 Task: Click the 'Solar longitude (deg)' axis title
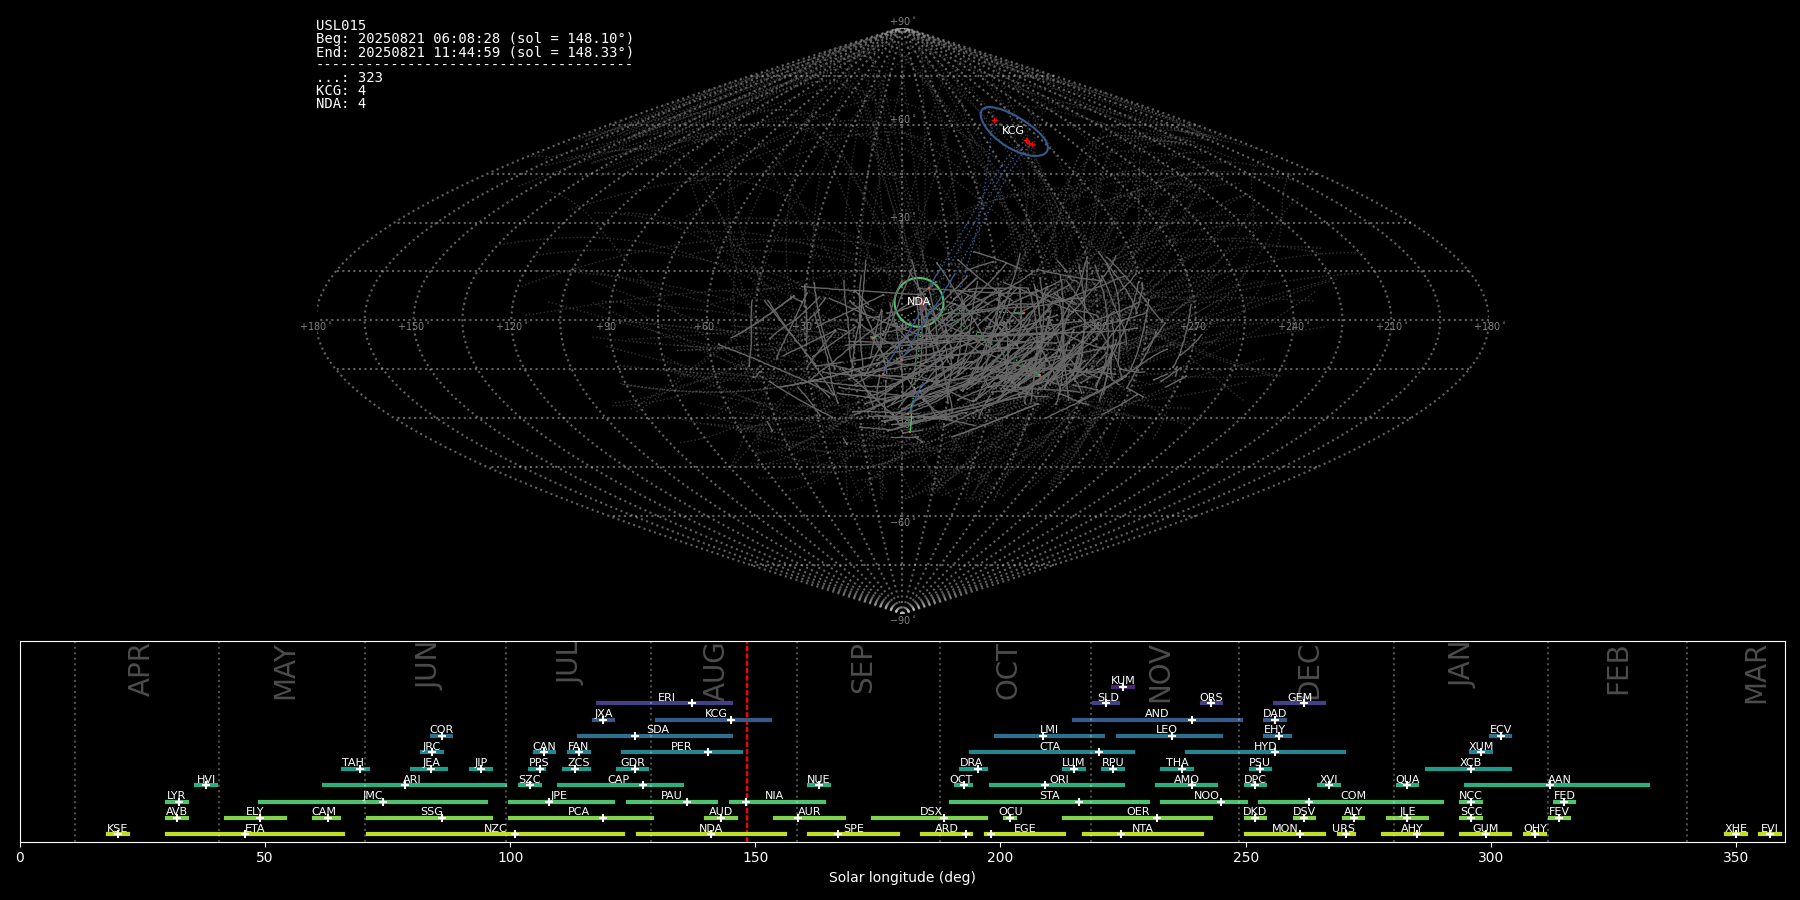click(902, 877)
